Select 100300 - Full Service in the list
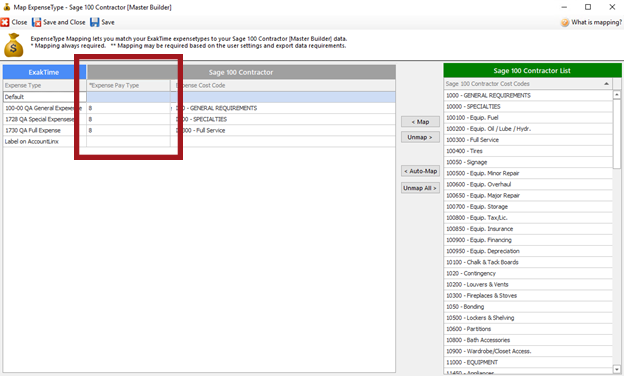The height and width of the screenshot is (376, 624). (528, 140)
